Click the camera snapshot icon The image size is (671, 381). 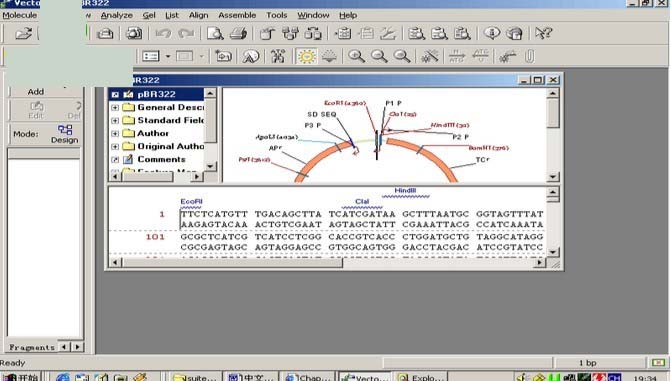click(x=134, y=33)
